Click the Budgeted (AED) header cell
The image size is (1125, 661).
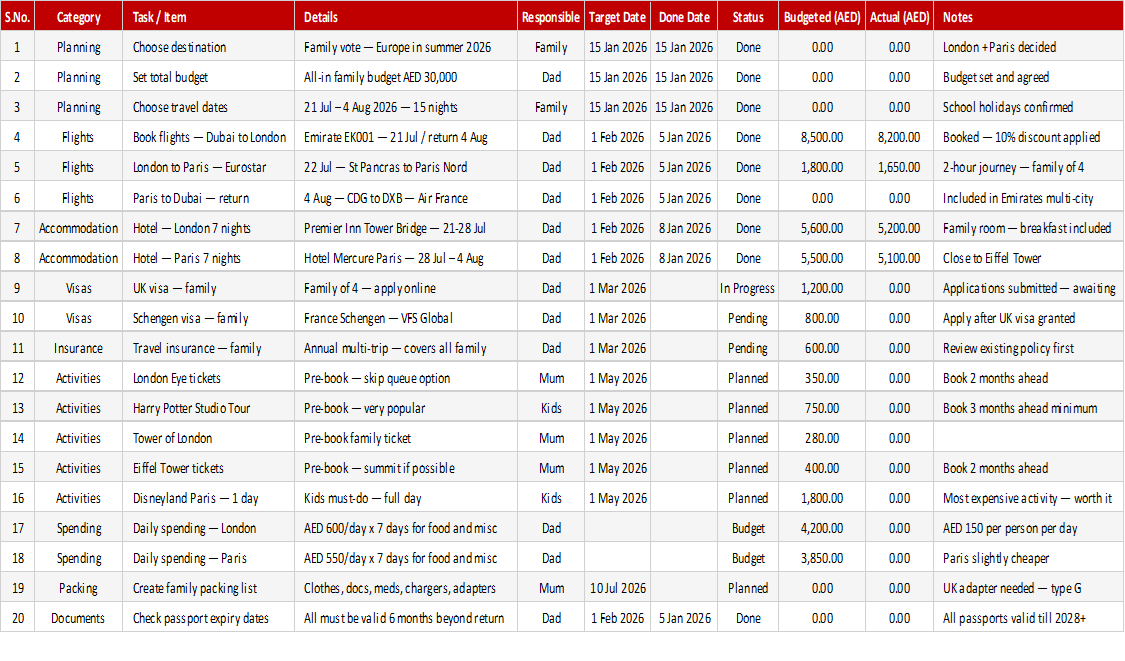(x=822, y=17)
